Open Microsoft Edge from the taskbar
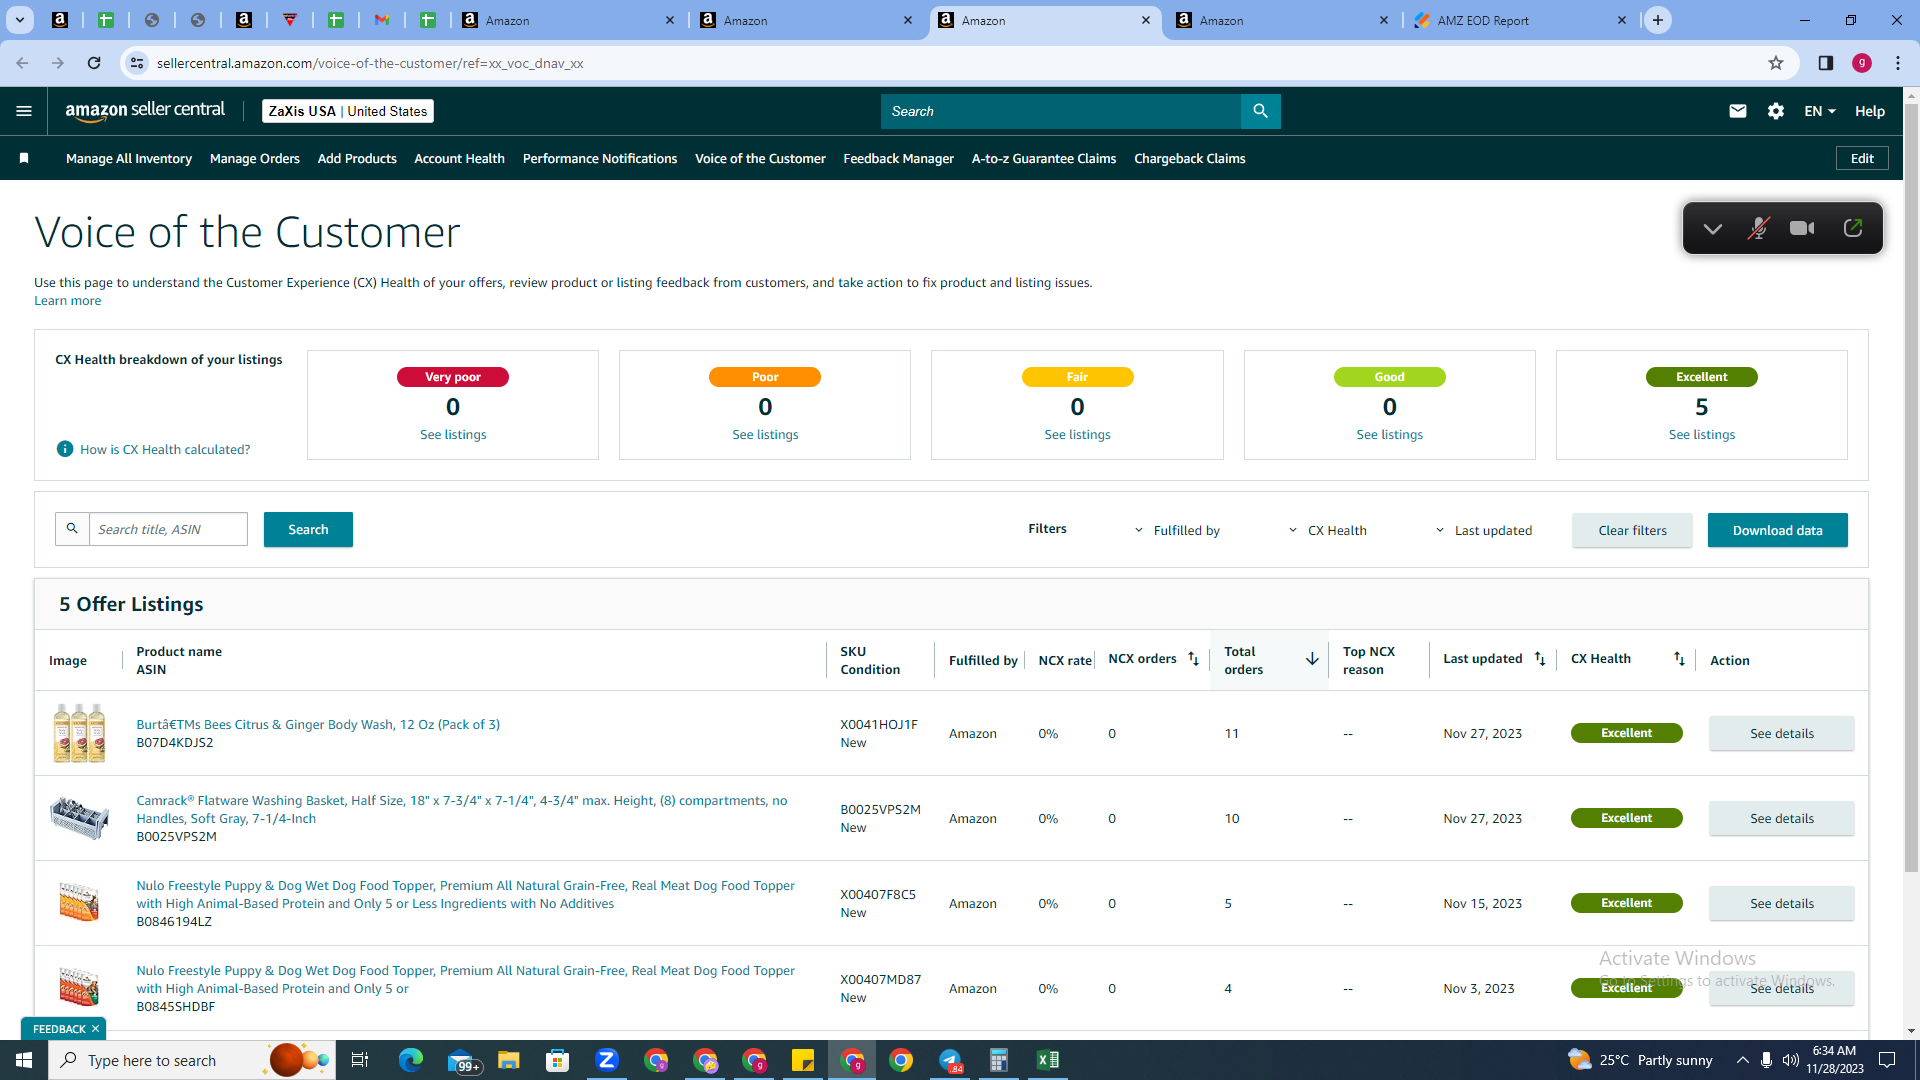The width and height of the screenshot is (1920, 1080). coord(411,1060)
